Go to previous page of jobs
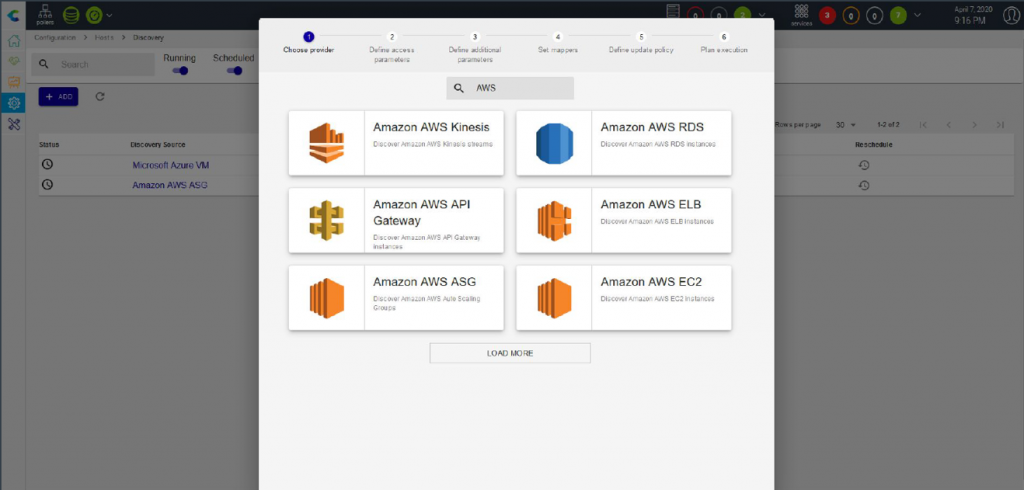The width and height of the screenshot is (1024, 490). pyautogui.click(x=948, y=124)
